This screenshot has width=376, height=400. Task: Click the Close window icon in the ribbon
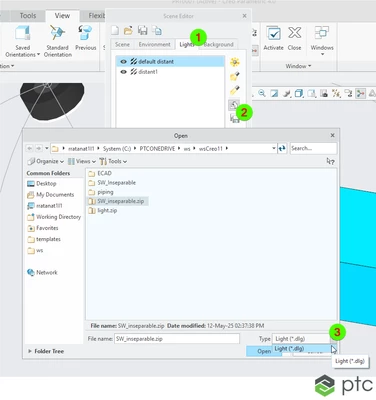click(x=295, y=33)
